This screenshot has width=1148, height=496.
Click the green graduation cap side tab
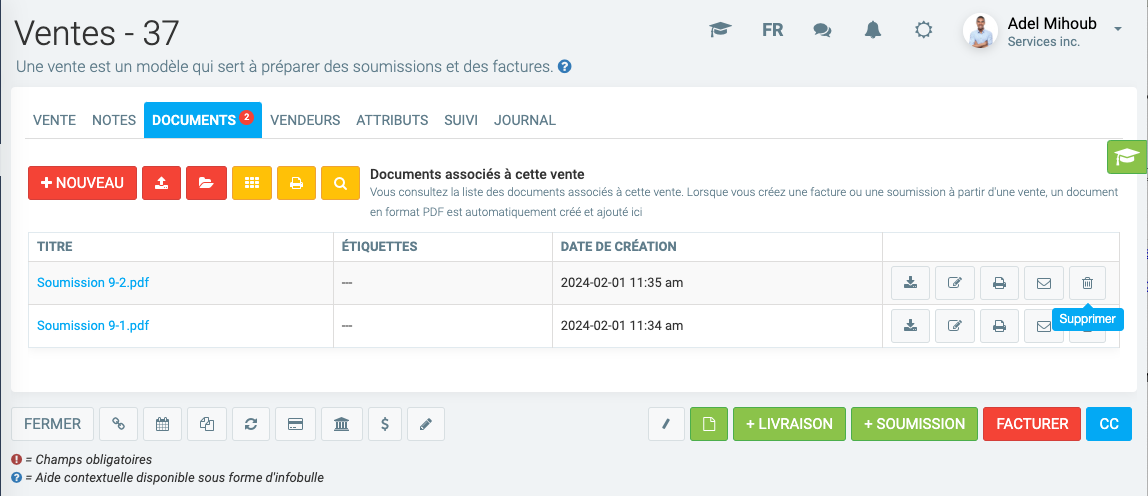[1128, 157]
